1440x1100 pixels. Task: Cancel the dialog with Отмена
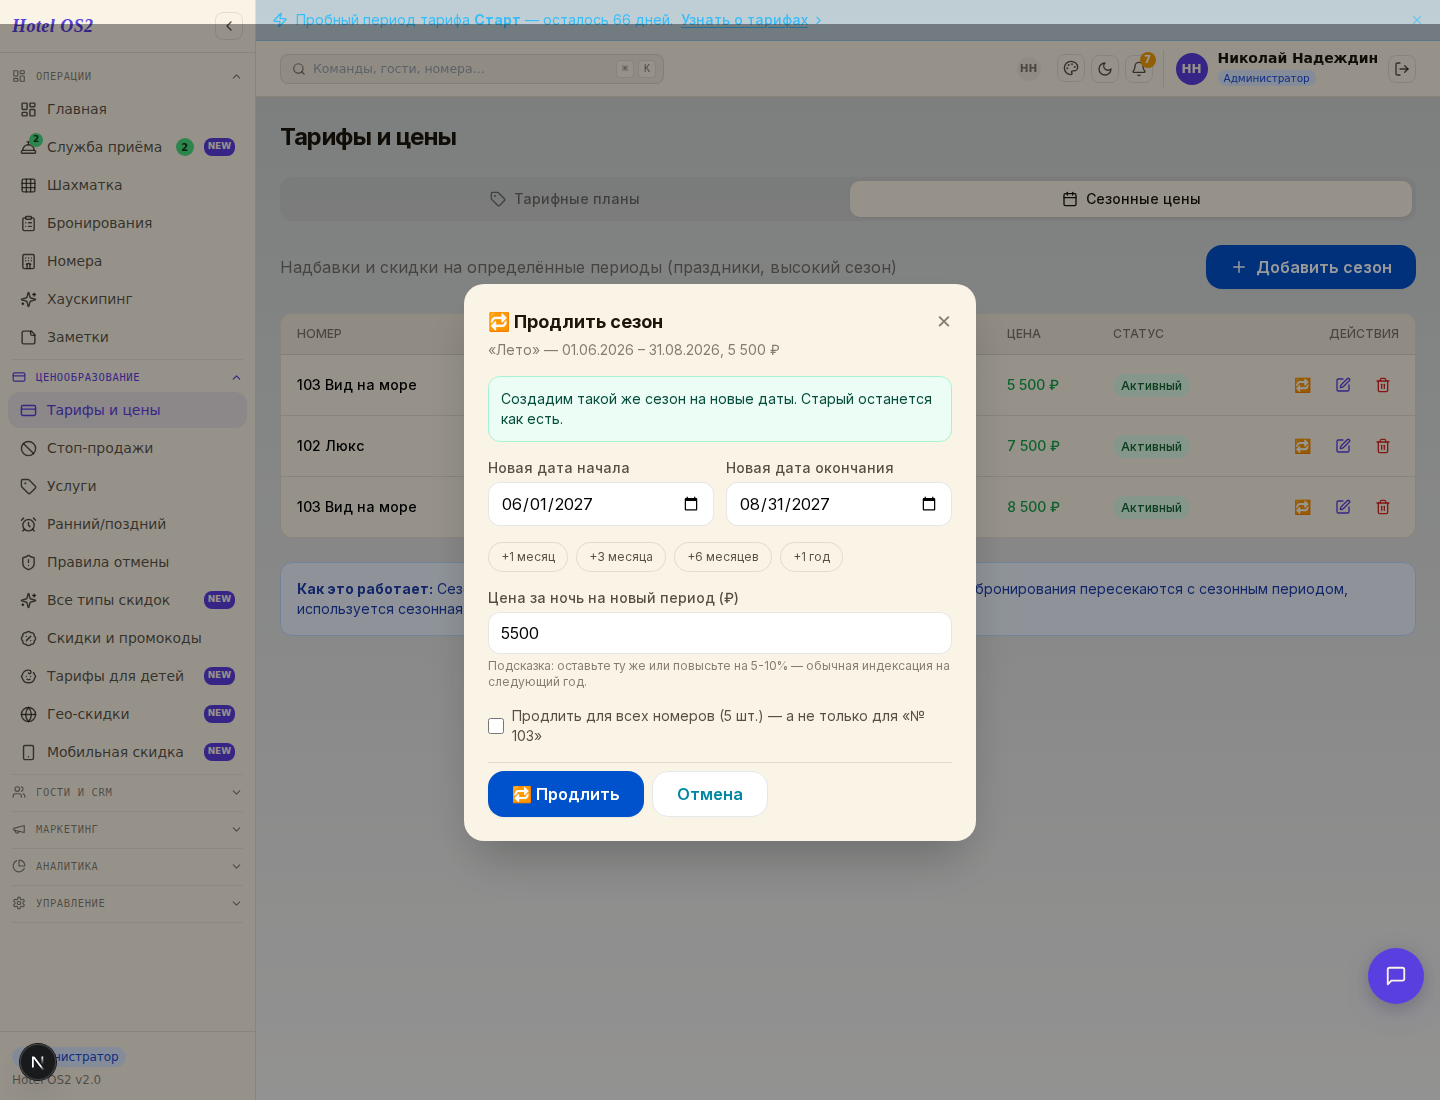pyautogui.click(x=710, y=794)
